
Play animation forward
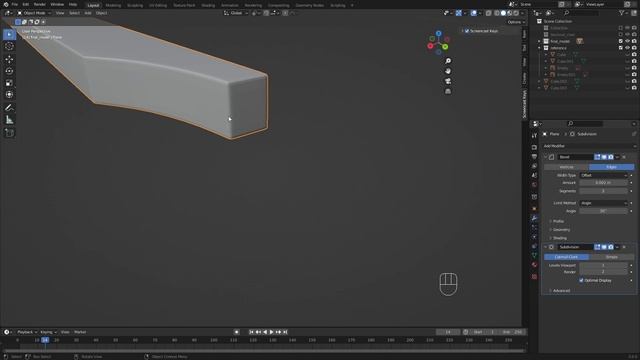272,332
